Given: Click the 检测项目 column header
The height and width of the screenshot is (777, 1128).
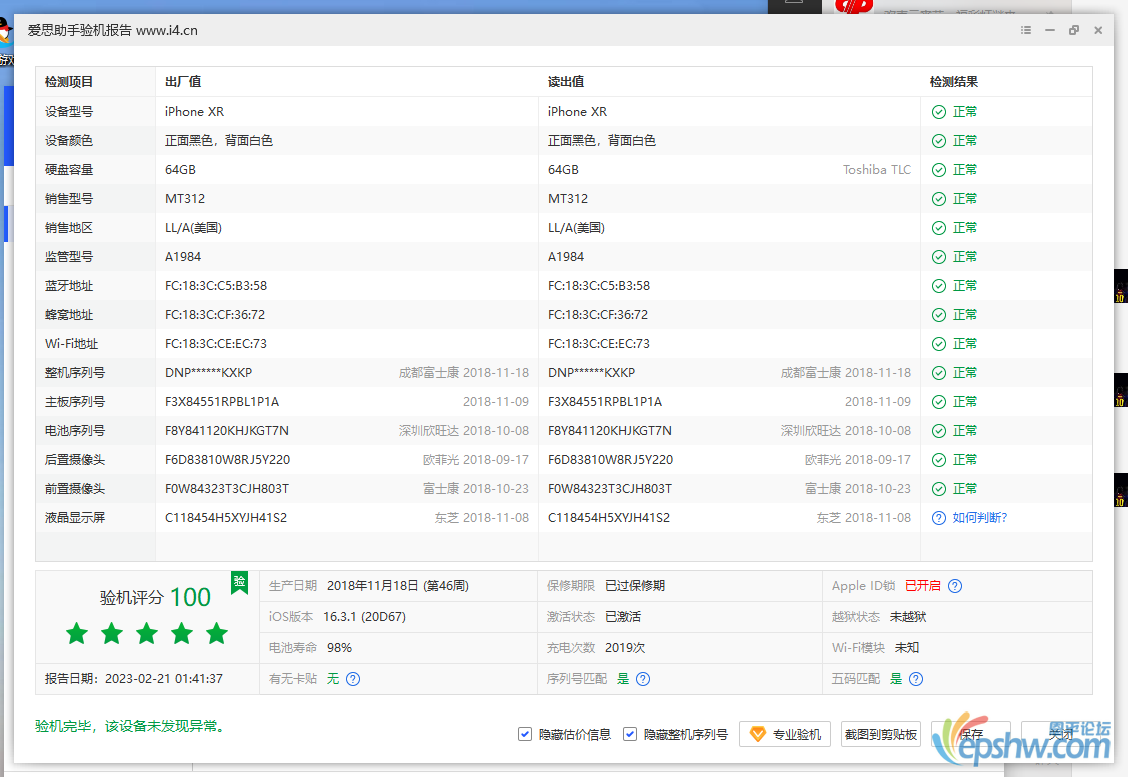Looking at the screenshot, I should [69, 82].
